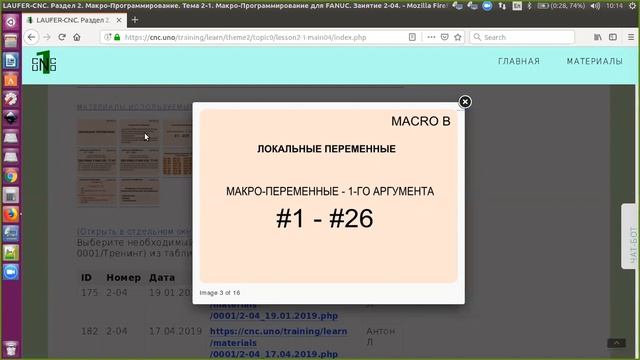The height and width of the screenshot is (360, 640).
Task: Open the Firefox hamburger menu
Action: [631, 37]
